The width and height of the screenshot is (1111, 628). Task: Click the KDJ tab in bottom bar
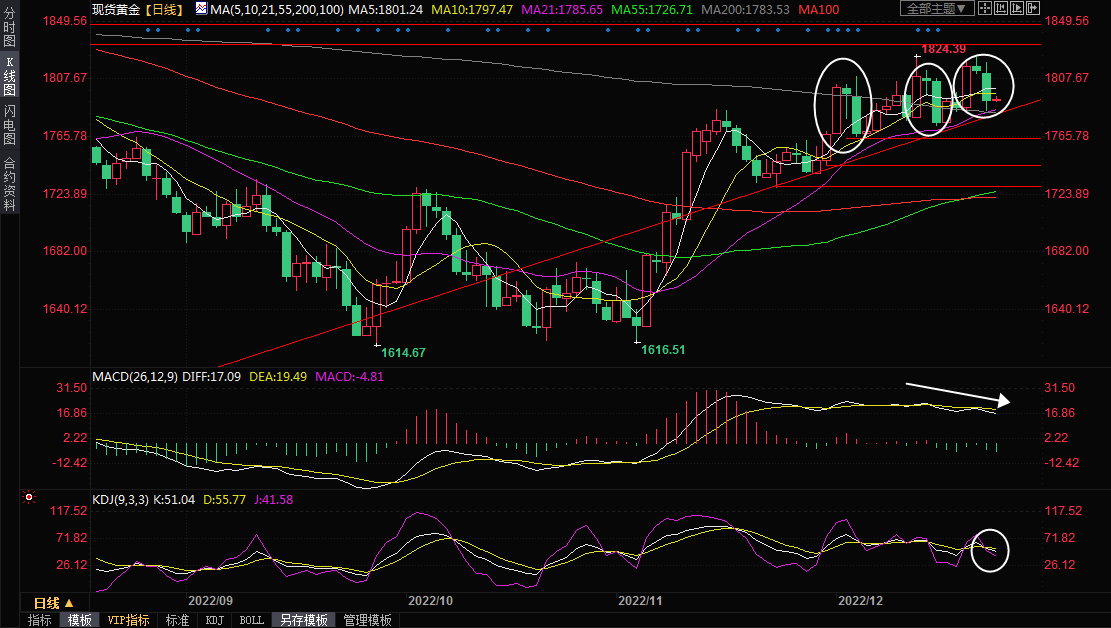coord(214,620)
